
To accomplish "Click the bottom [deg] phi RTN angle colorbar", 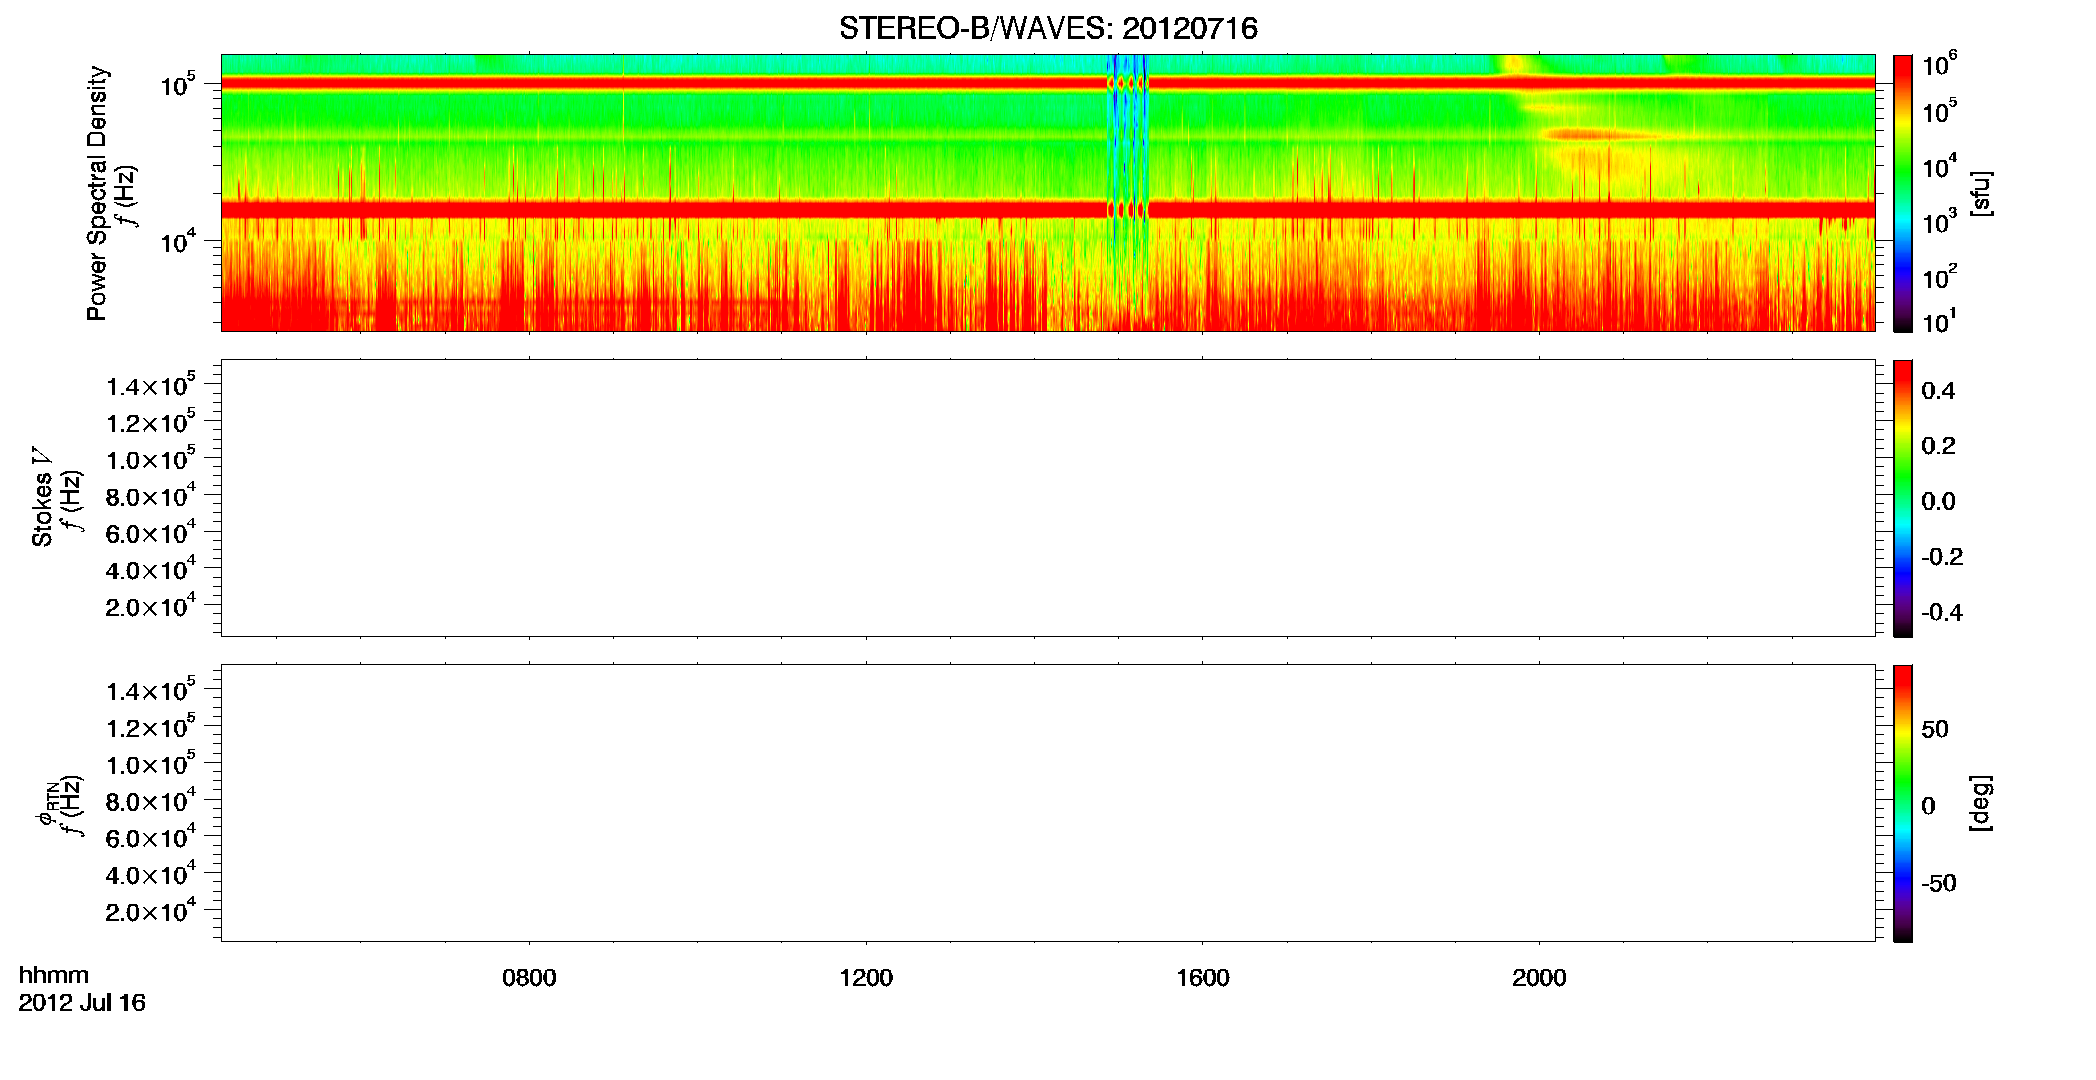I will [x=1903, y=803].
